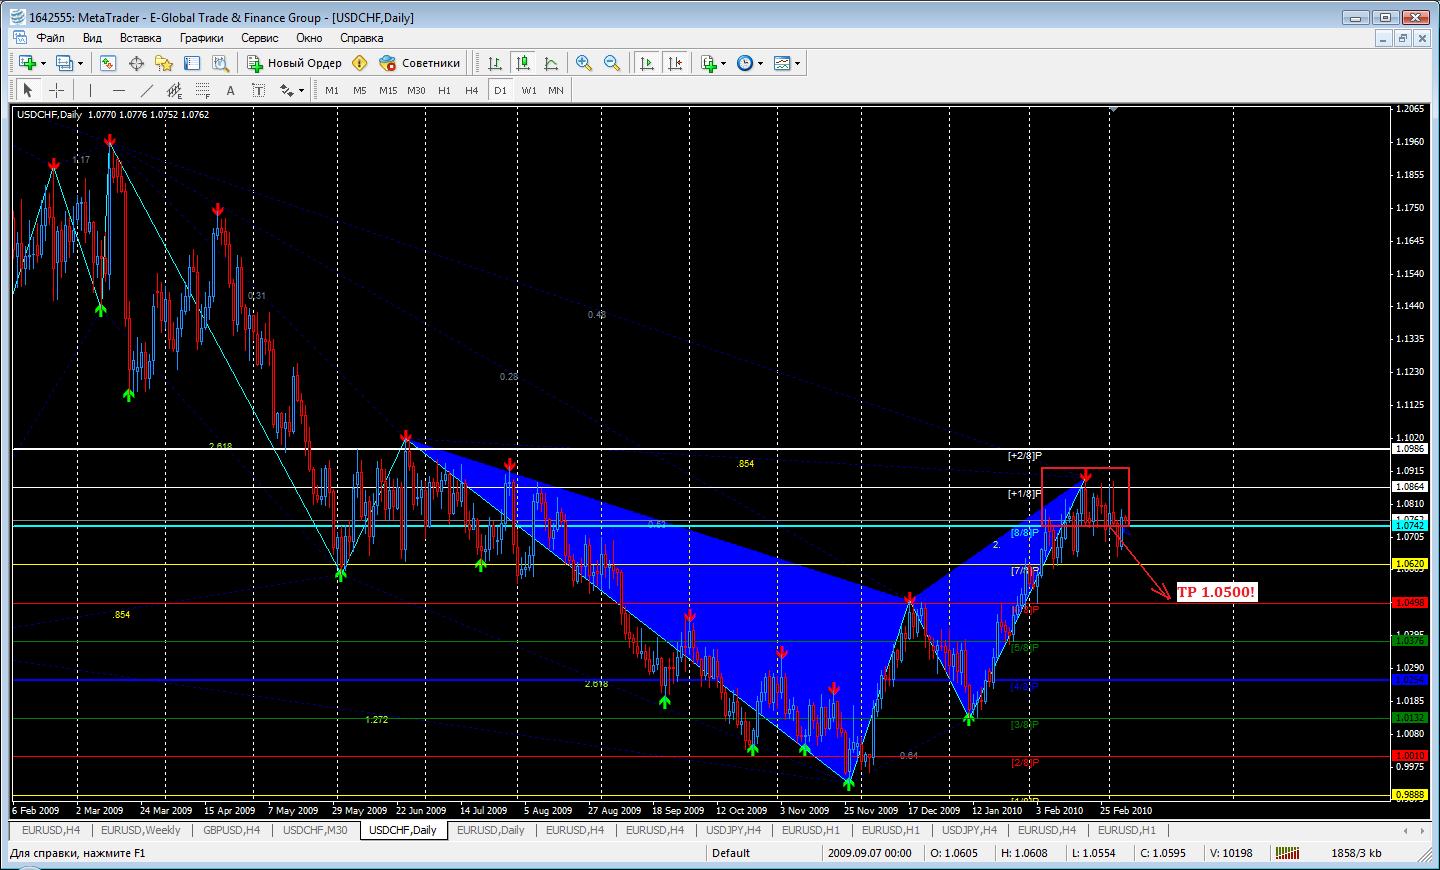Select the horizontal line drawing tool
This screenshot has height=870, width=1440.
point(118,90)
